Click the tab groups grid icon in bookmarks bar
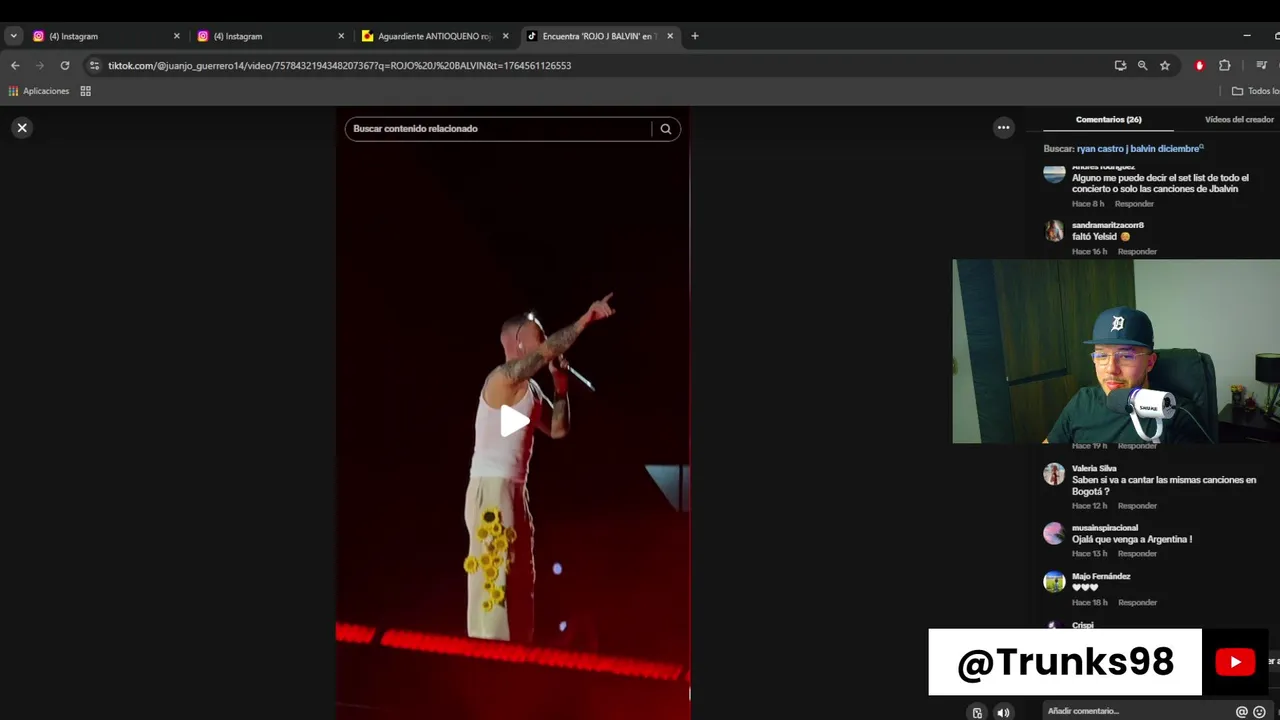Image resolution: width=1280 pixels, height=720 pixels. [x=85, y=91]
